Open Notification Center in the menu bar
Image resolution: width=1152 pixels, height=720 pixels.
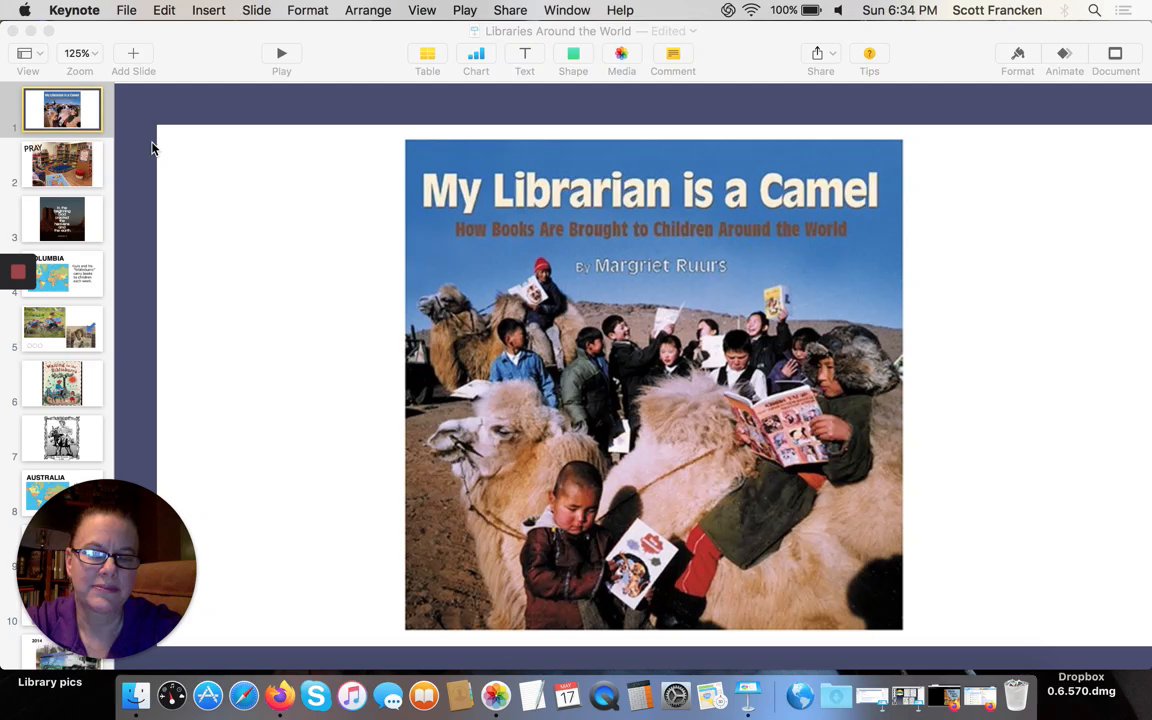[x=1123, y=10]
